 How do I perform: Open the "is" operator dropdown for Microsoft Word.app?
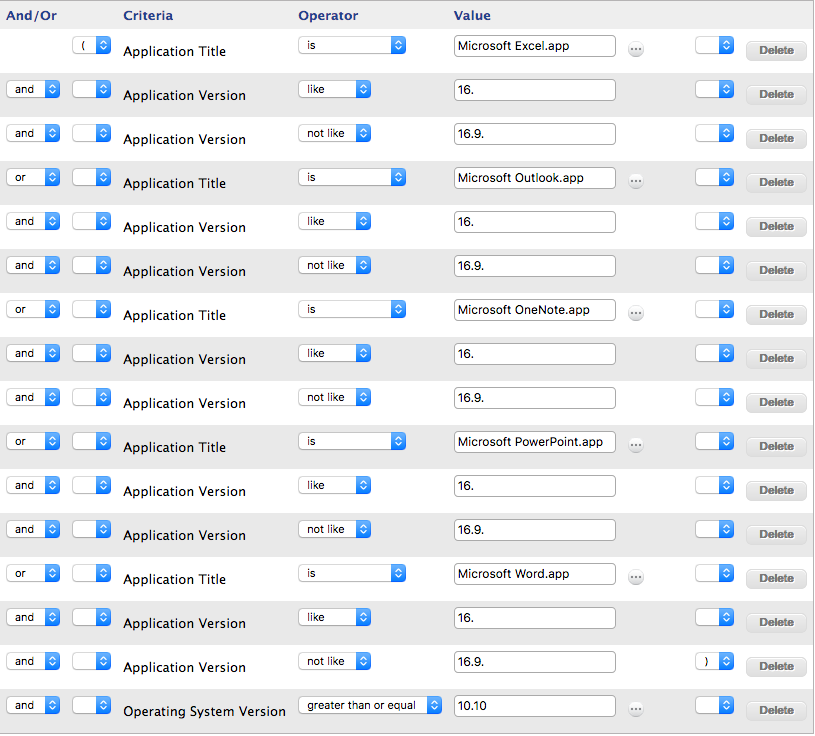pyautogui.click(x=352, y=573)
